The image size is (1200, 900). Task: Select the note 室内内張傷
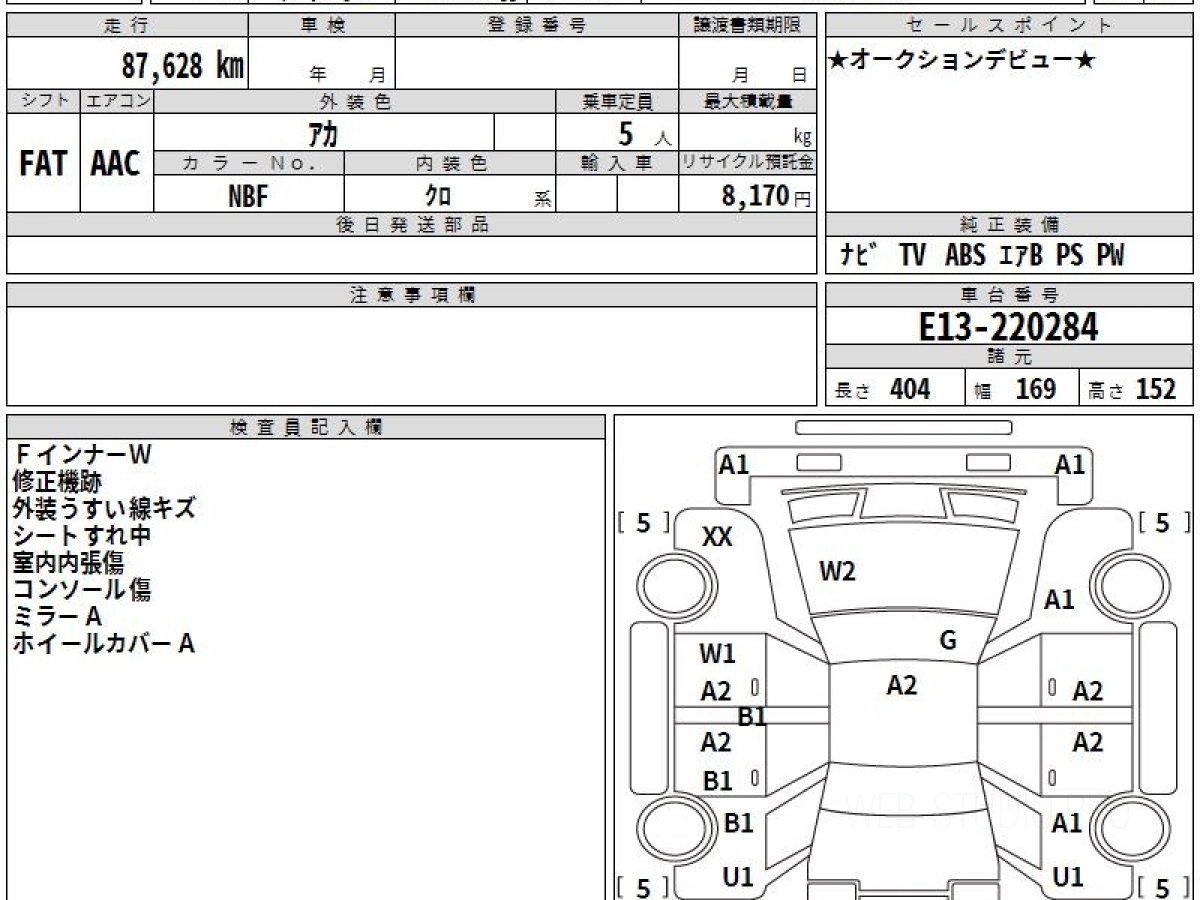coord(68,563)
